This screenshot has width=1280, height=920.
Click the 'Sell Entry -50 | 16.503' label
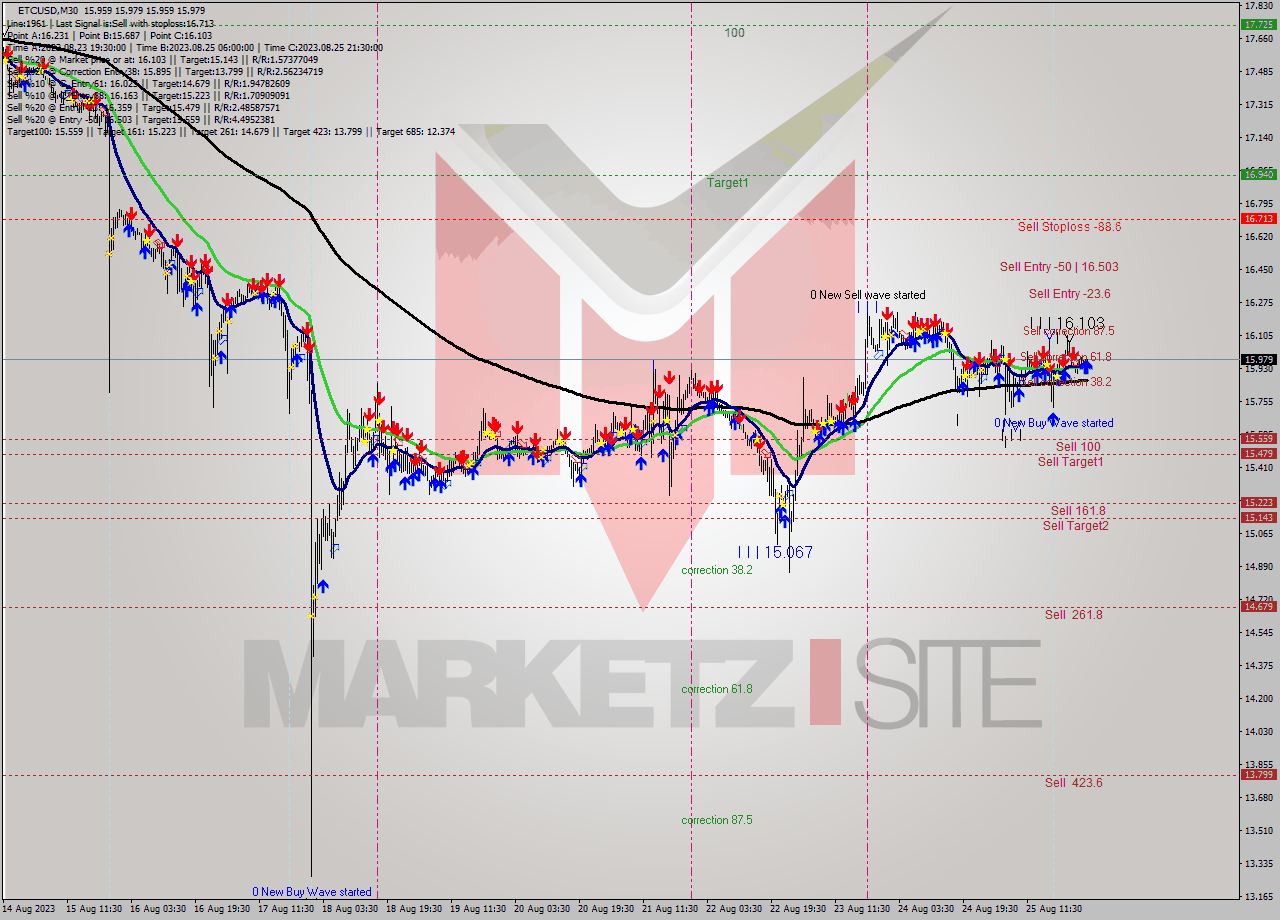tap(1059, 267)
